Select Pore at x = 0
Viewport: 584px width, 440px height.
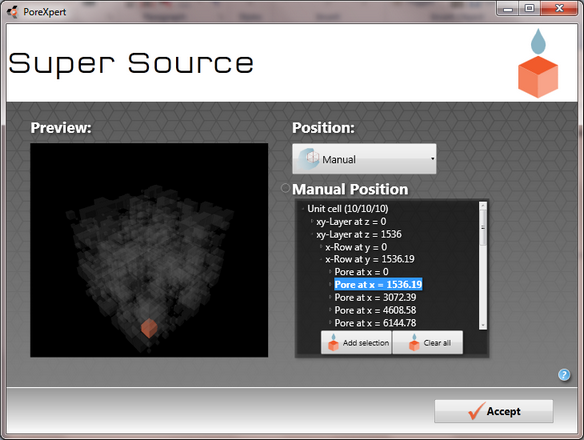361,272
